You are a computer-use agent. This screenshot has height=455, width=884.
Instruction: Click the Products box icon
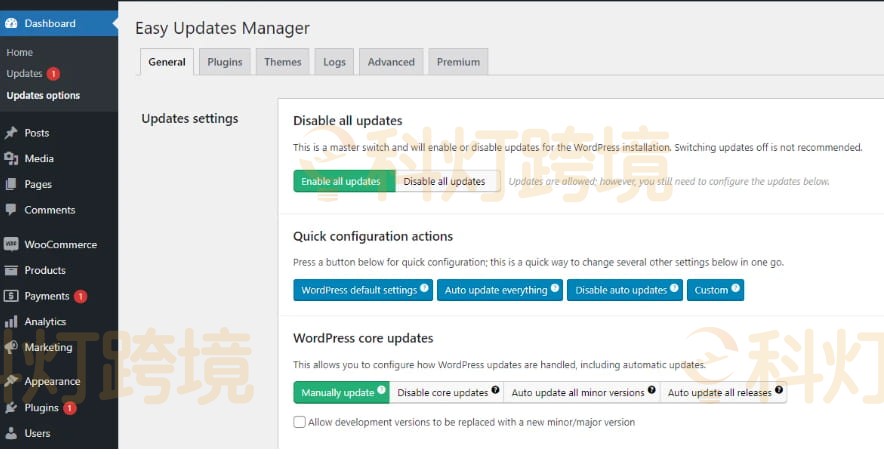tap(11, 270)
